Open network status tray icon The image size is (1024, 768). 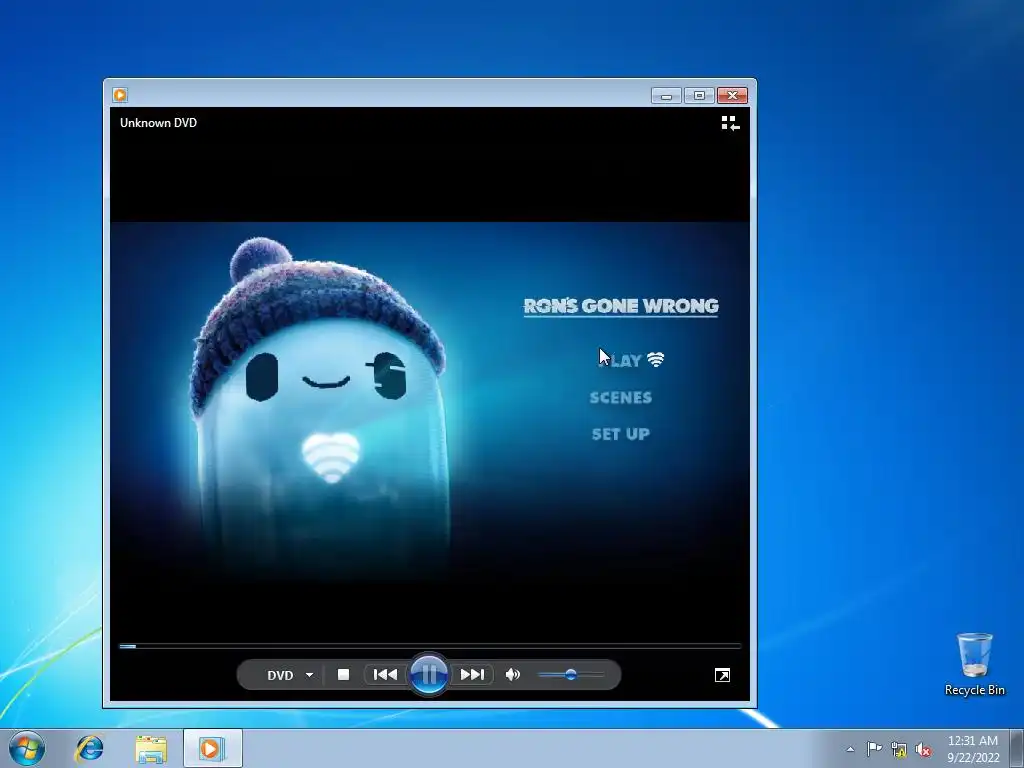[899, 750]
